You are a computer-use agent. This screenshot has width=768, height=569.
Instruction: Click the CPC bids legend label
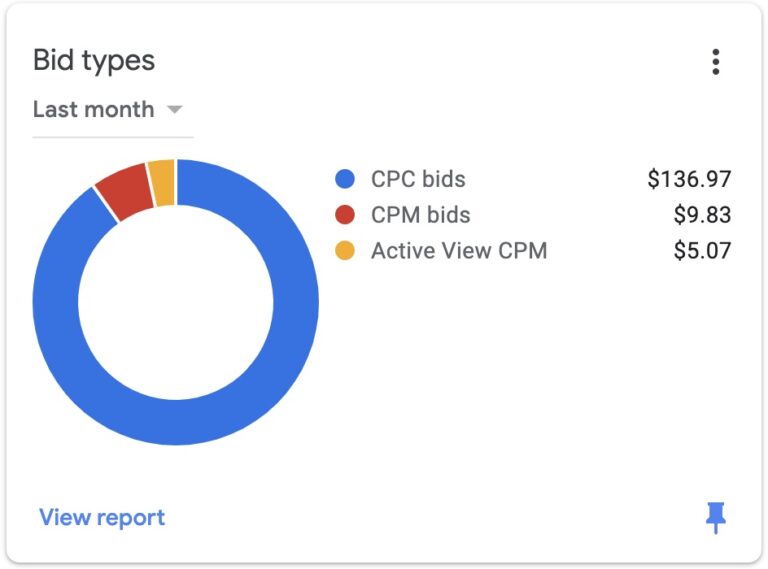coord(418,180)
